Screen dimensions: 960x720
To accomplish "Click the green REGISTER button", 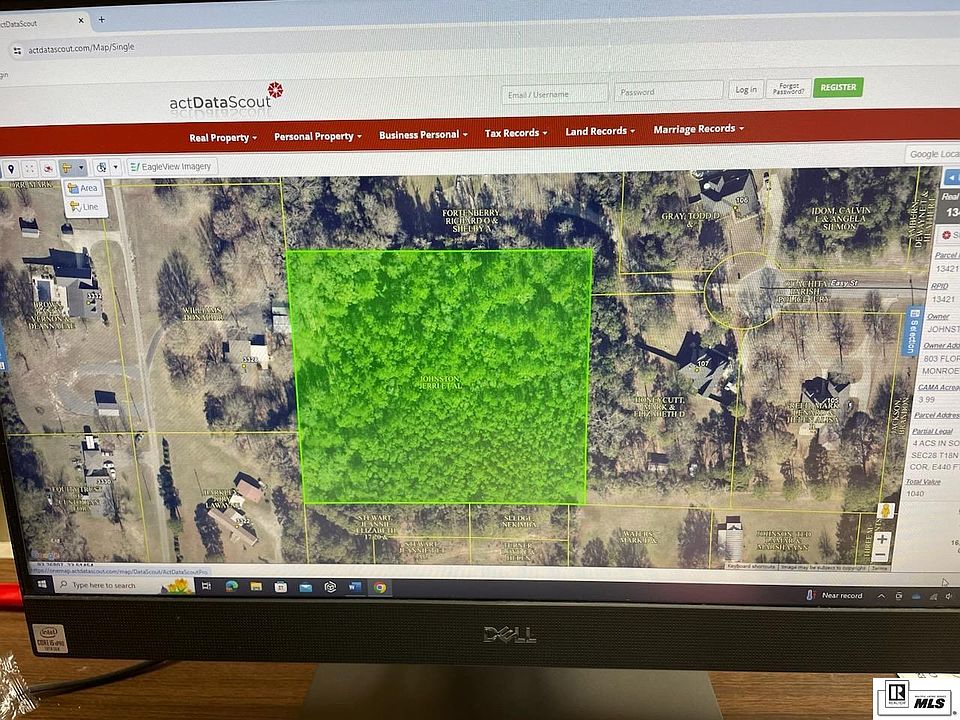I will pyautogui.click(x=838, y=87).
